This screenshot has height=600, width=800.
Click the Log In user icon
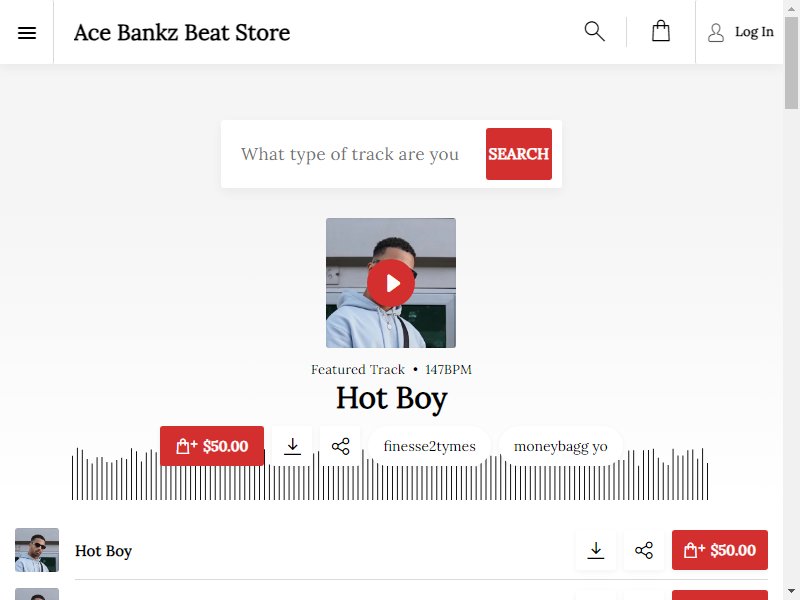click(716, 33)
